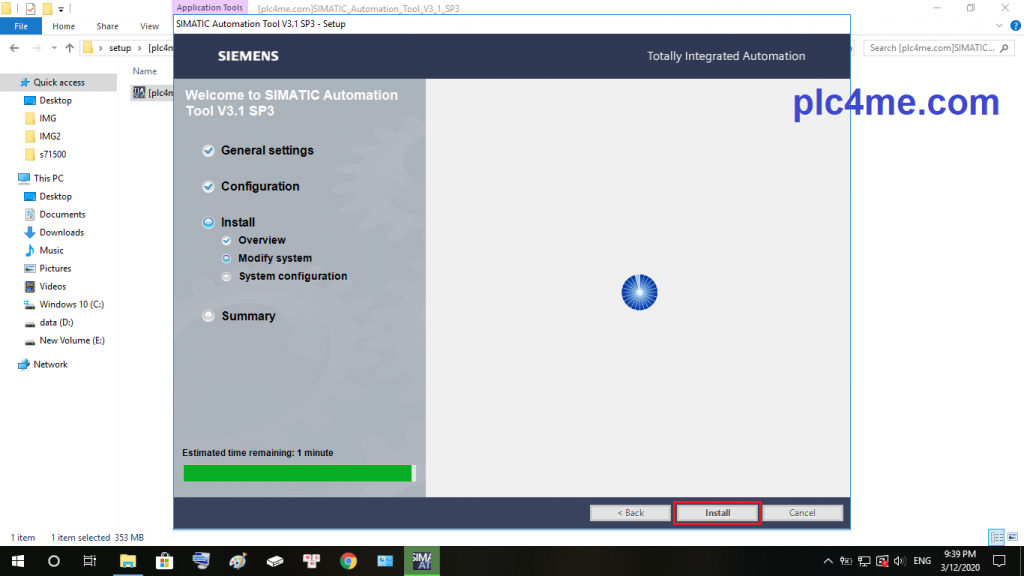Open recent locations dropdown arrow
The width and height of the screenshot is (1024, 576).
54,48
